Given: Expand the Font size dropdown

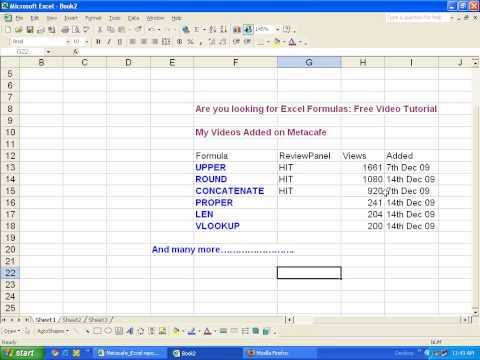Looking at the screenshot, I should click(87, 42).
